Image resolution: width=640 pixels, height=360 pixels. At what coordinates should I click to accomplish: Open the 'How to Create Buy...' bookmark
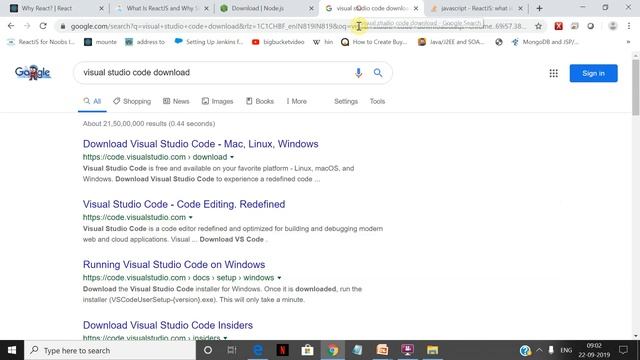(374, 42)
